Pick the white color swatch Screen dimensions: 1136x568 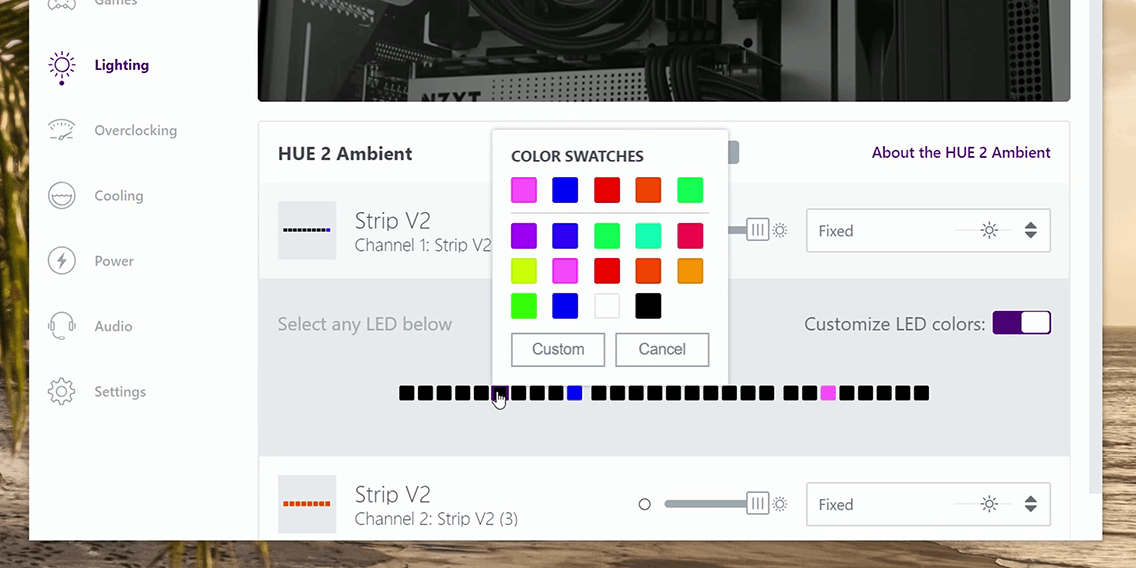607,306
